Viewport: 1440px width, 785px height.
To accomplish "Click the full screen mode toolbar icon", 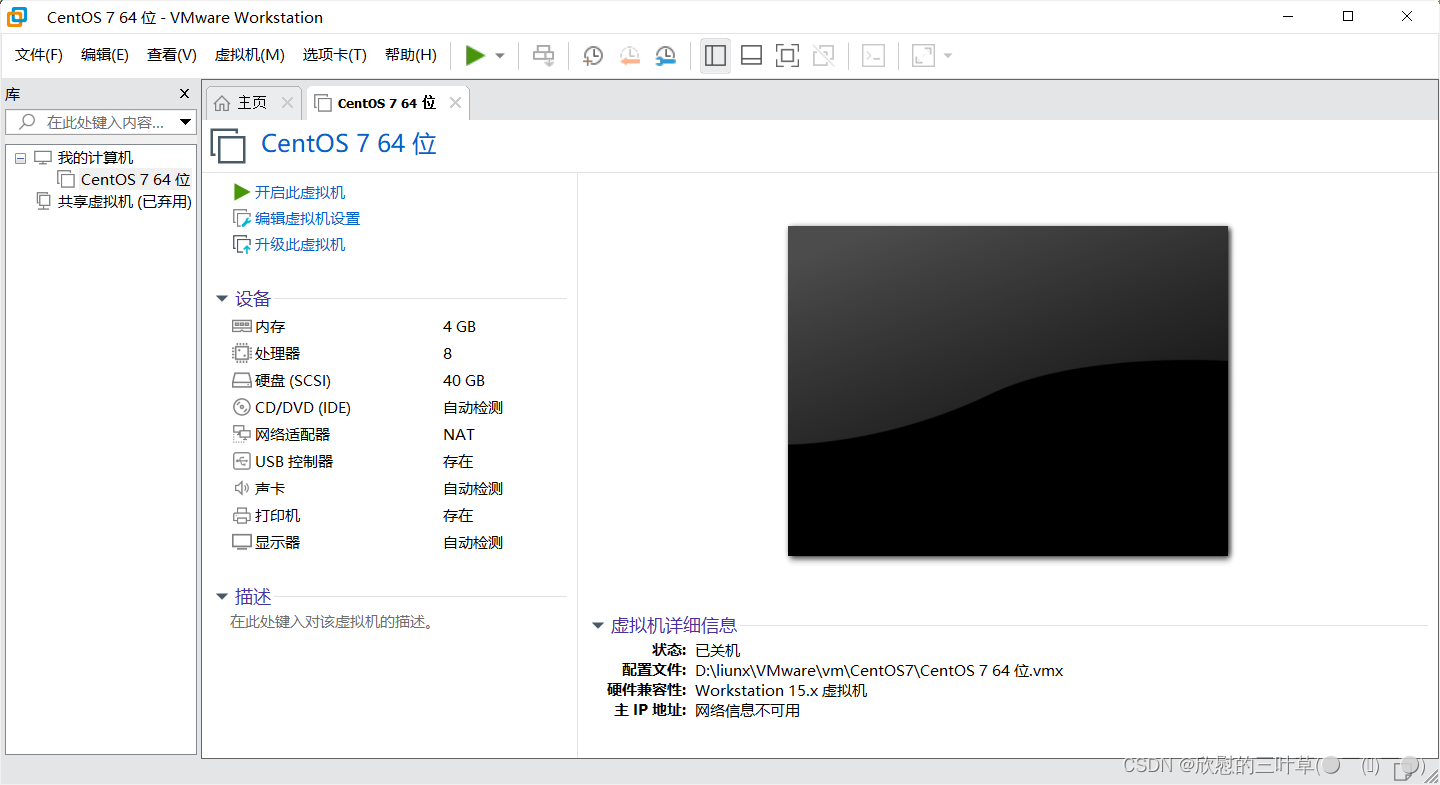I will 787,55.
